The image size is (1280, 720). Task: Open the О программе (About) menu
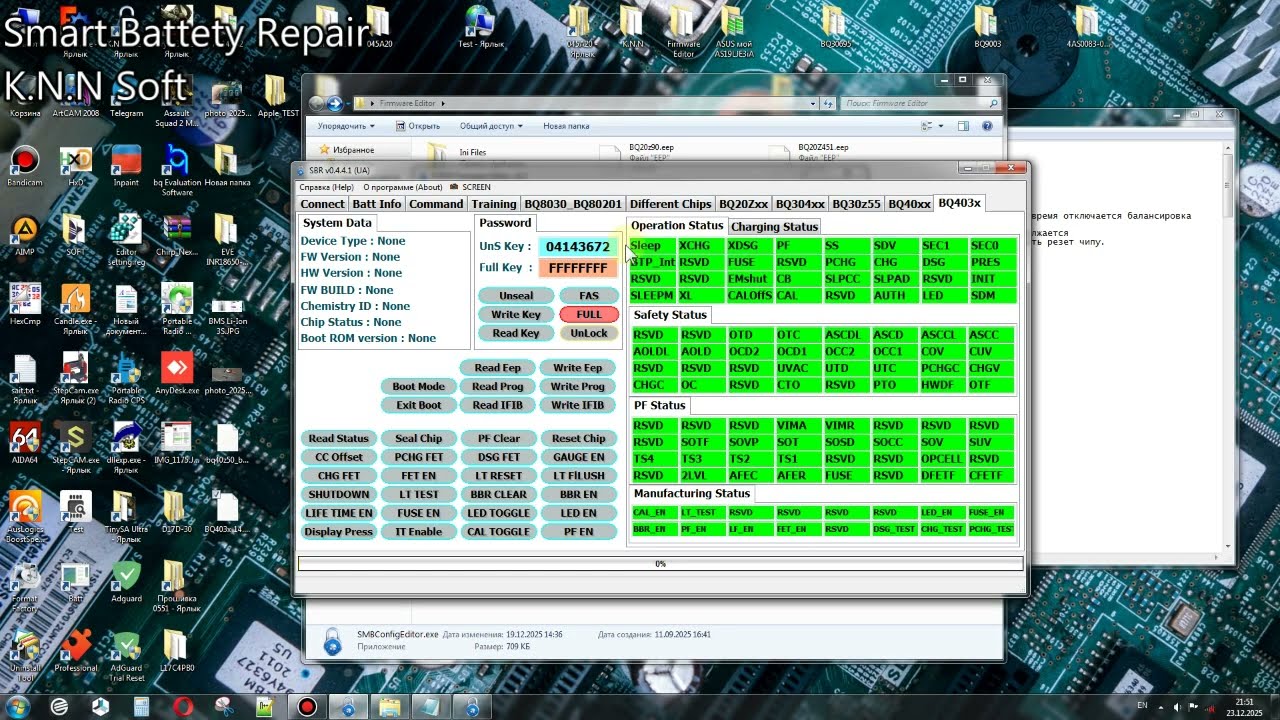(402, 187)
